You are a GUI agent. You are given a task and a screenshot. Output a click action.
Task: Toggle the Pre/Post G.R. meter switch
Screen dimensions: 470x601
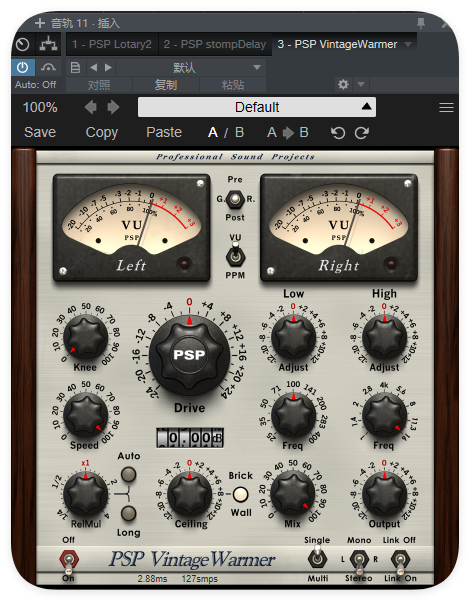pyautogui.click(x=235, y=199)
